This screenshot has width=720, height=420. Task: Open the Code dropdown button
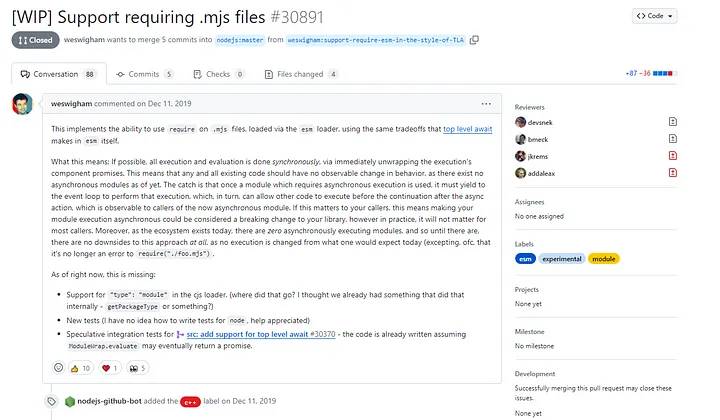[654, 16]
